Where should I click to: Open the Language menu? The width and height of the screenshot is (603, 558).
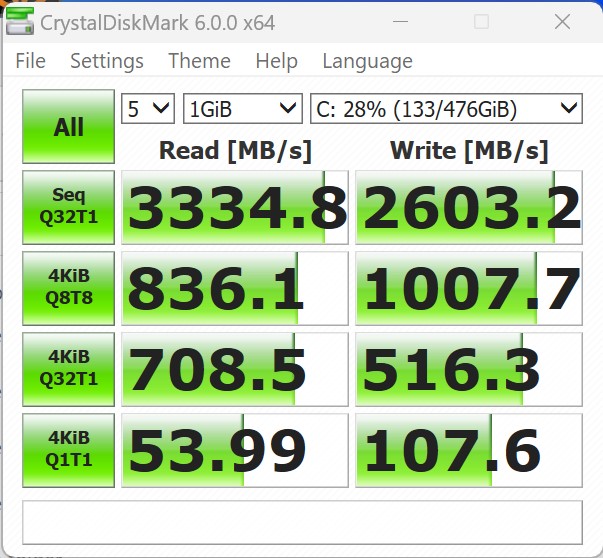(367, 61)
